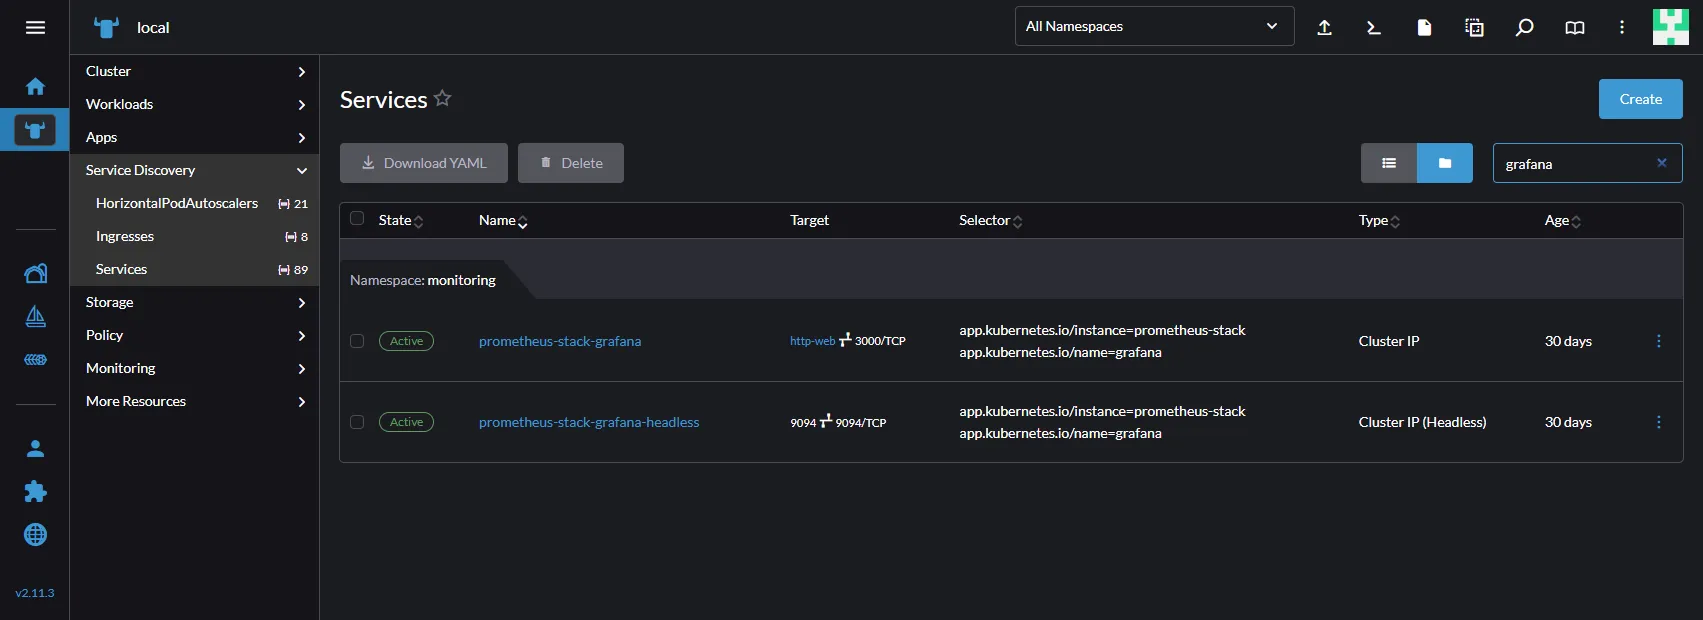Open the http-web target link
Viewport: 1703px width, 620px height.
click(x=812, y=341)
